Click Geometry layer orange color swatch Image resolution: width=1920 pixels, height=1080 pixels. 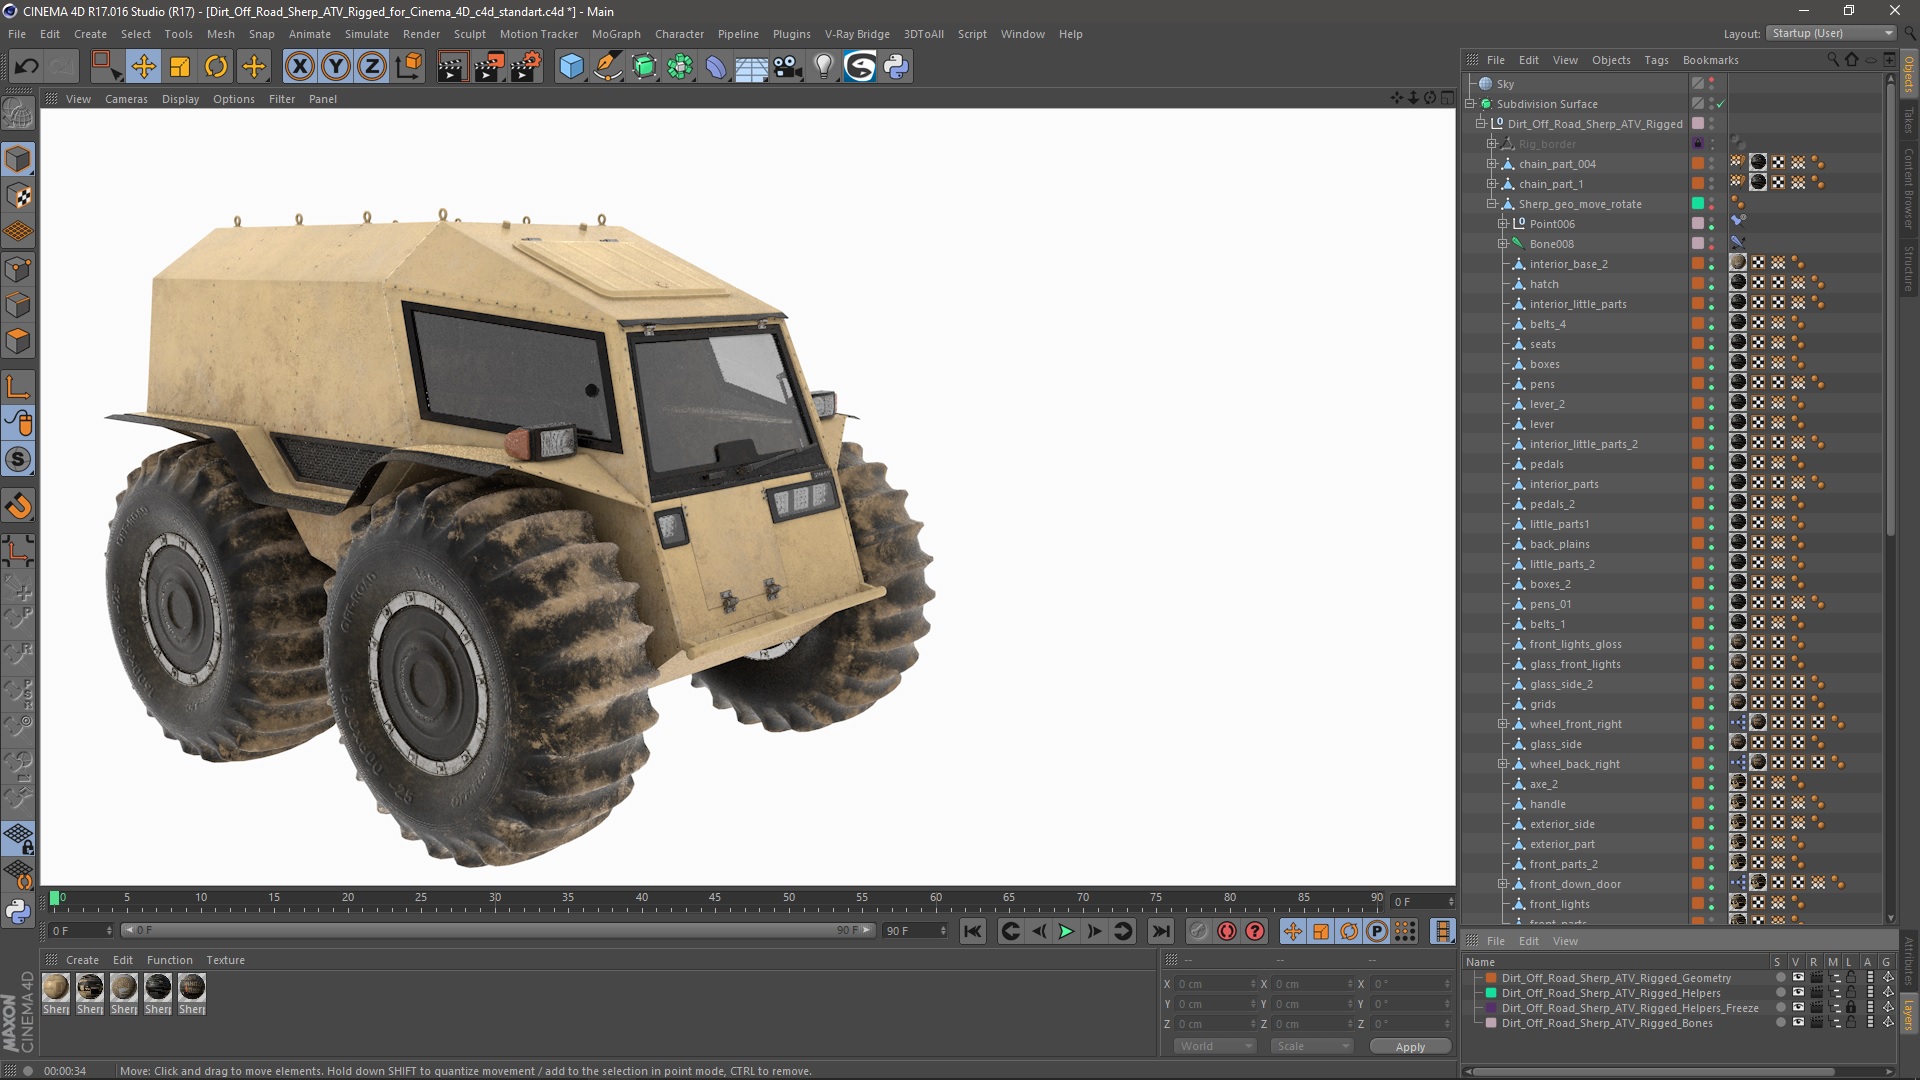tap(1491, 978)
